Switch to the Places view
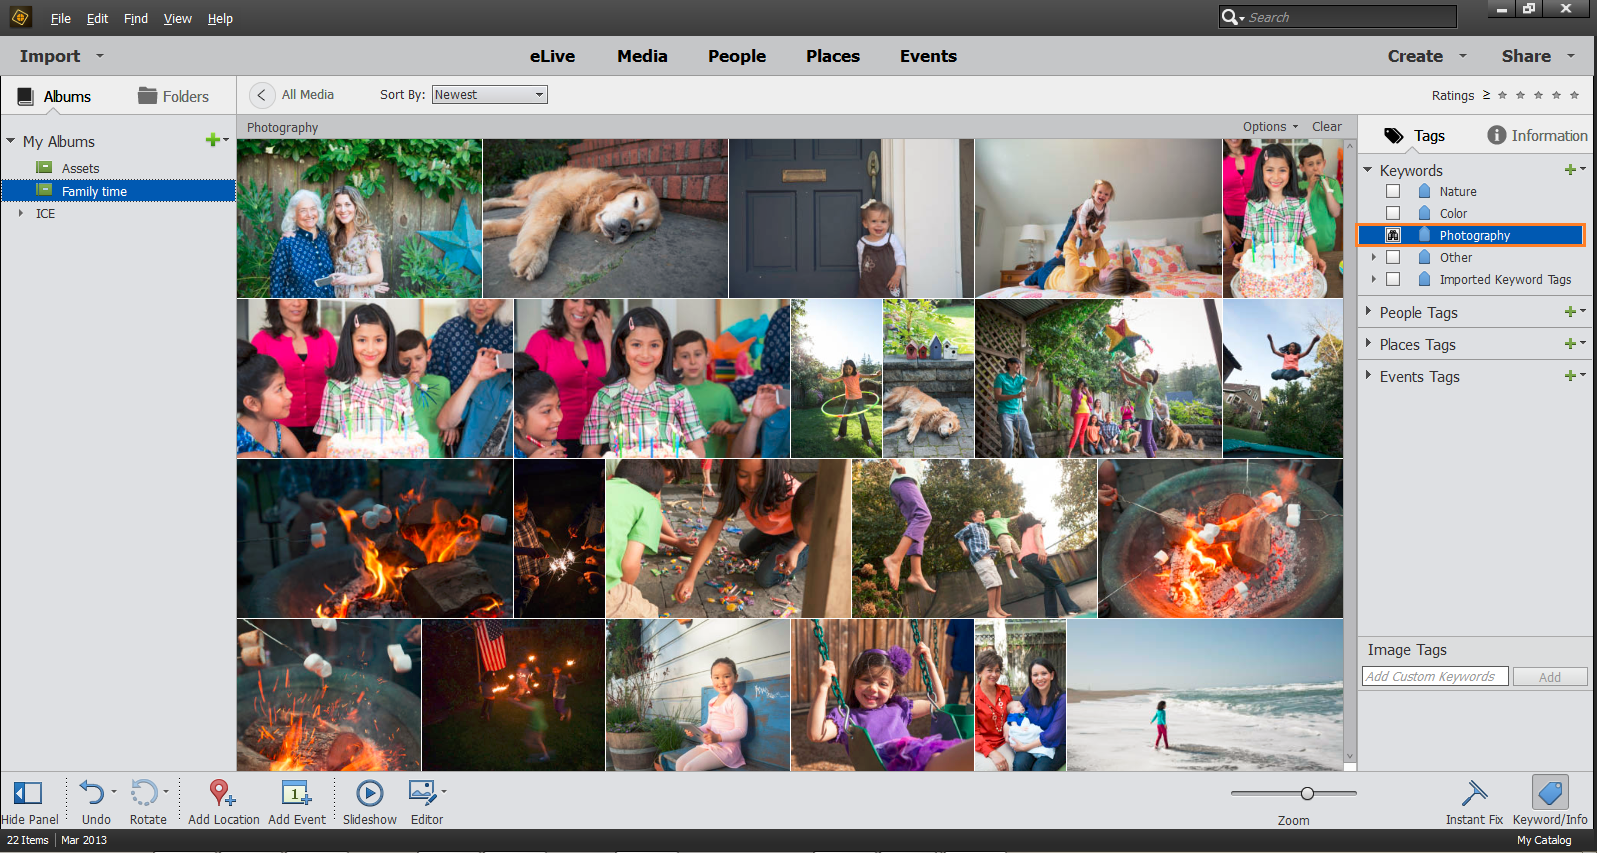This screenshot has width=1597, height=853. click(x=832, y=56)
